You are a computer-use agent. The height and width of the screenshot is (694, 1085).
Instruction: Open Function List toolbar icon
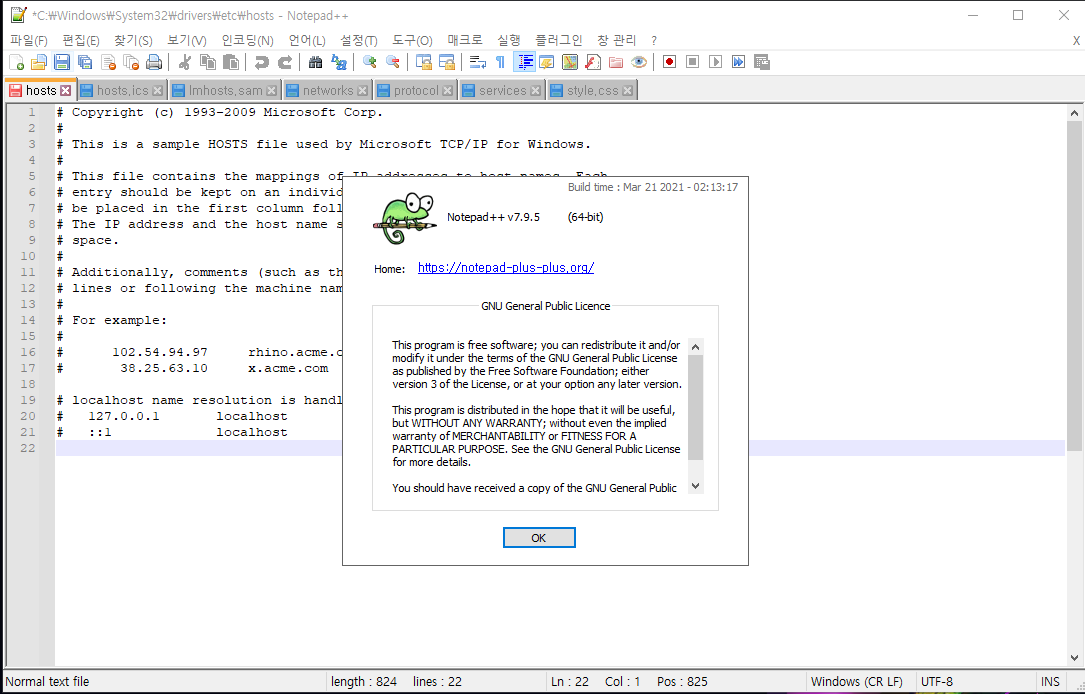click(x=592, y=62)
